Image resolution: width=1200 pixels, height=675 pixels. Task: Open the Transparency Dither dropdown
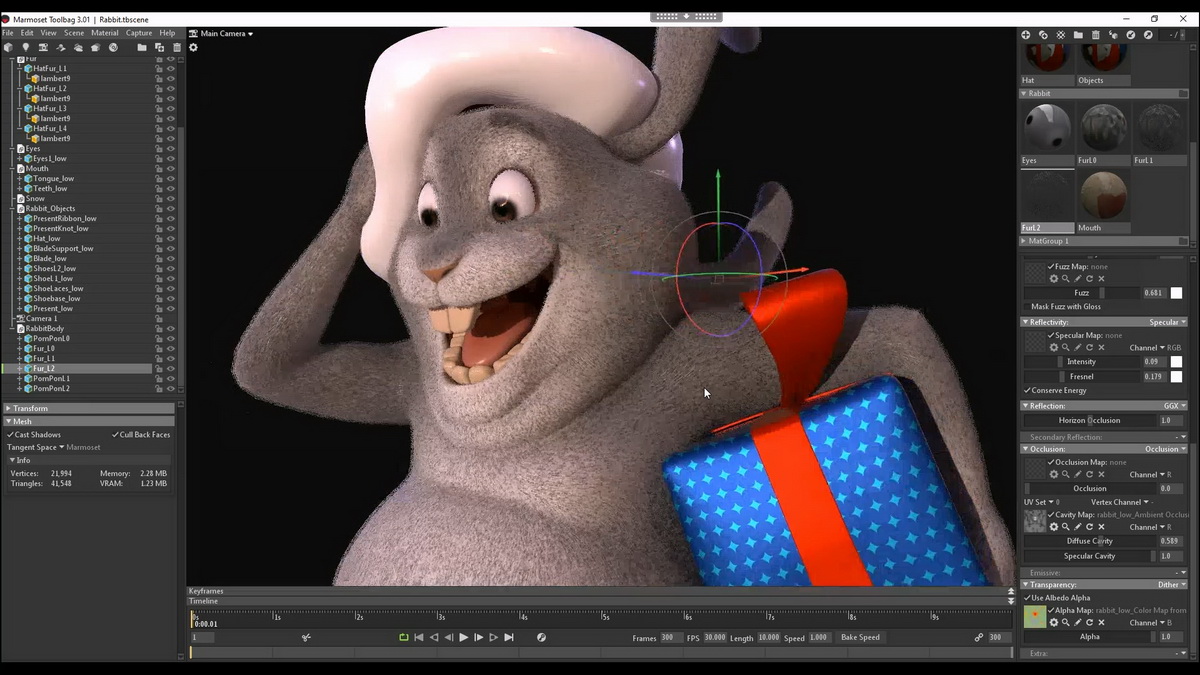[1172, 585]
